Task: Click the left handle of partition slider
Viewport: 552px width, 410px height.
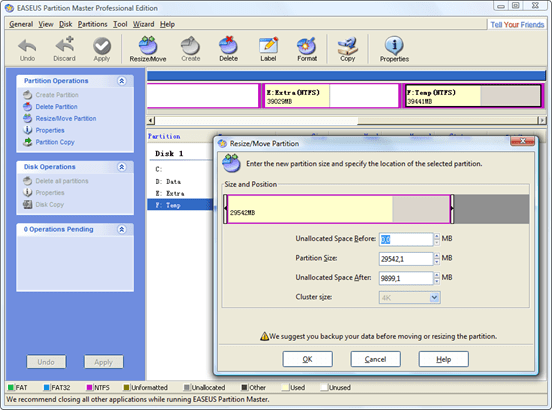Action: [225, 209]
